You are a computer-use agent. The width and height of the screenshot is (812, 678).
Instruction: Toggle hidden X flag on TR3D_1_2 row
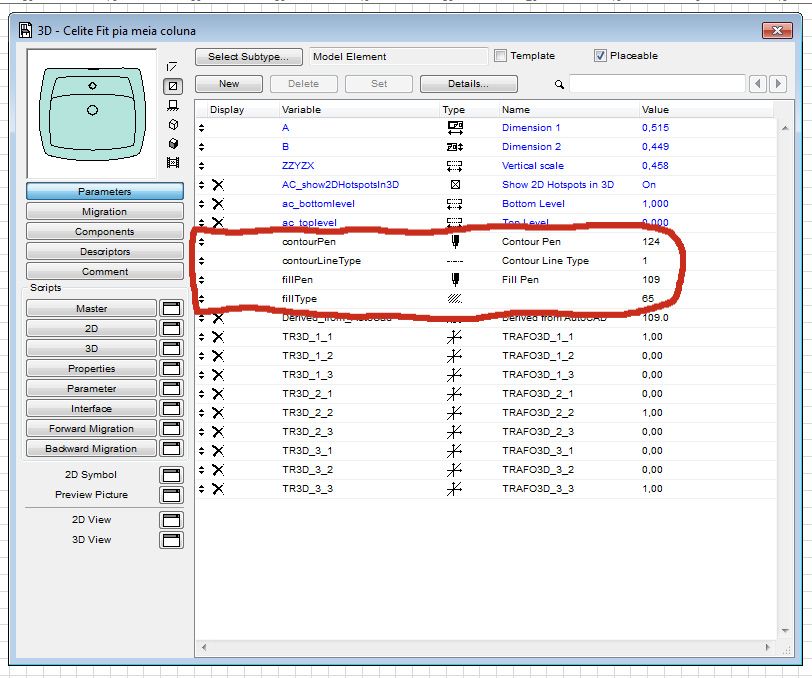coord(218,356)
